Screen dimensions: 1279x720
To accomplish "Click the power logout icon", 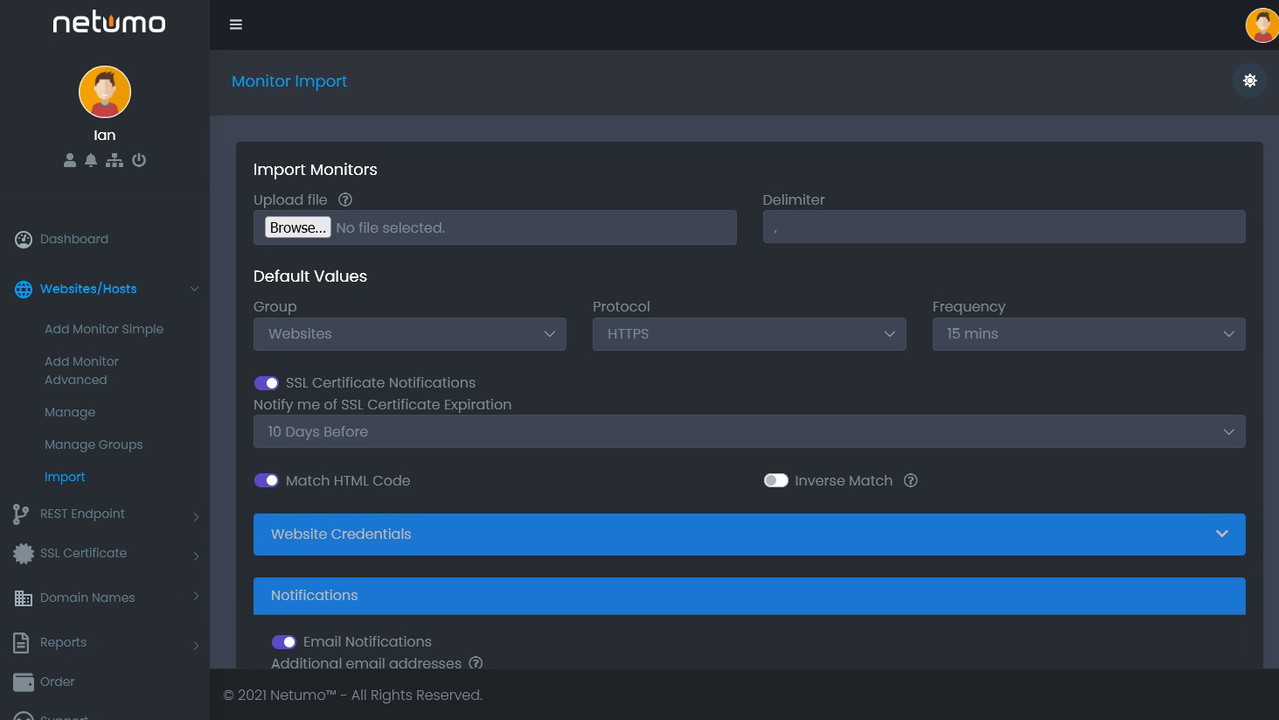I will [x=139, y=160].
